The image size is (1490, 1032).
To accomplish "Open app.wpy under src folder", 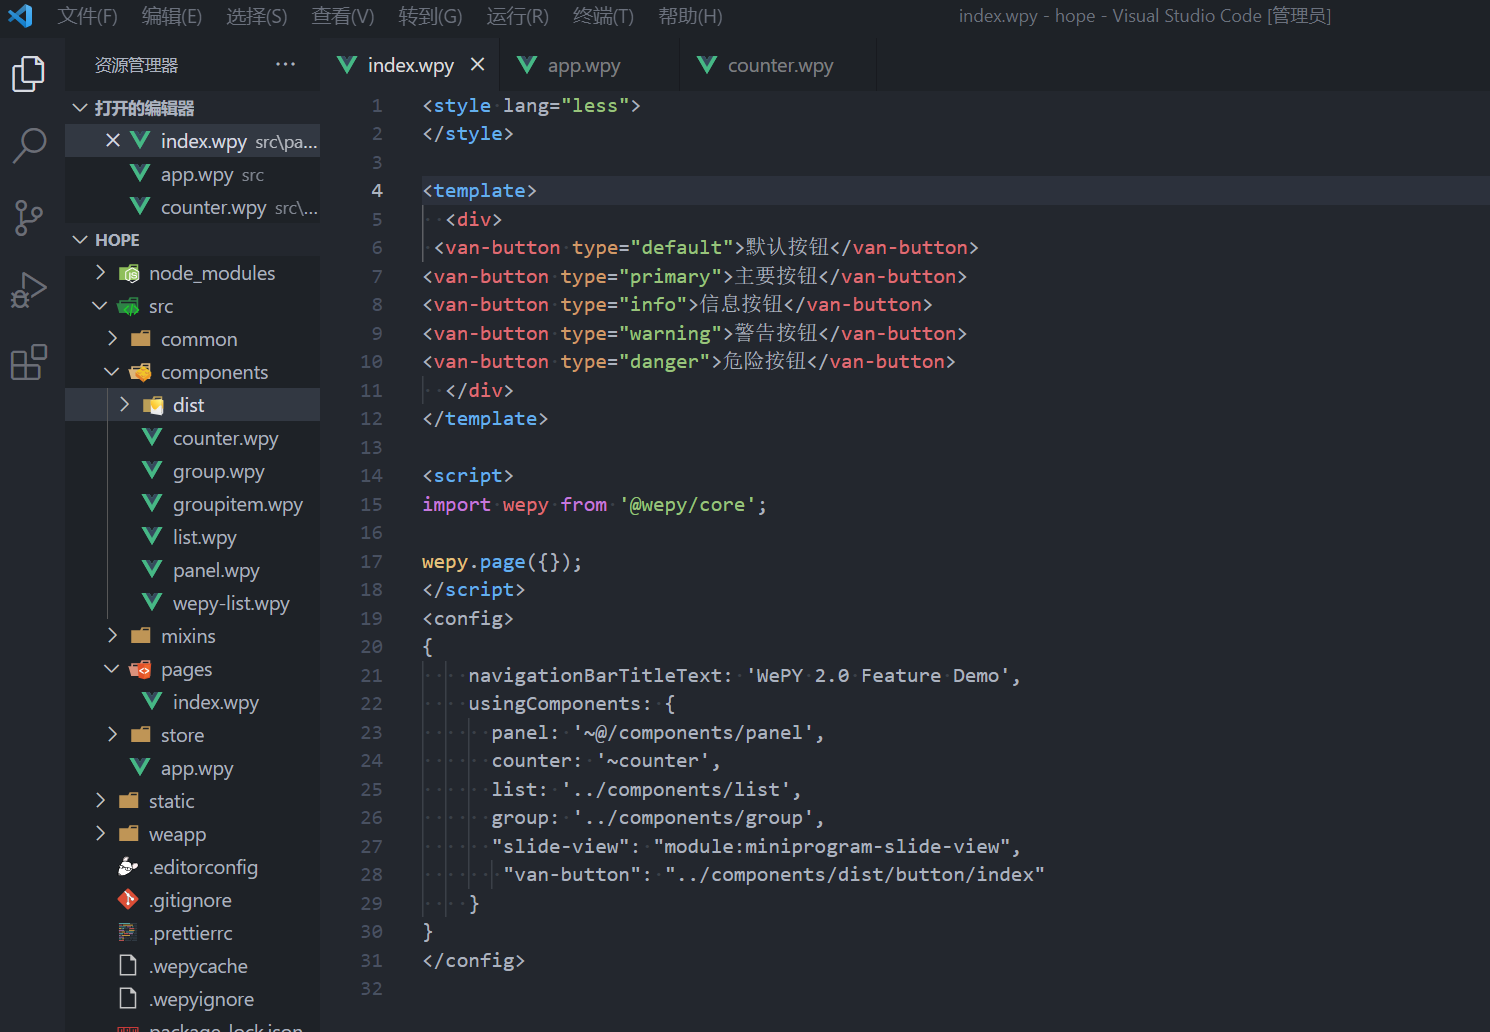I will coord(192,768).
